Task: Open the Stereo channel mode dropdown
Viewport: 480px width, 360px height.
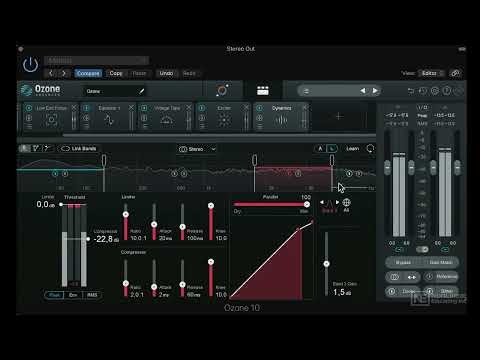Action: [197, 149]
